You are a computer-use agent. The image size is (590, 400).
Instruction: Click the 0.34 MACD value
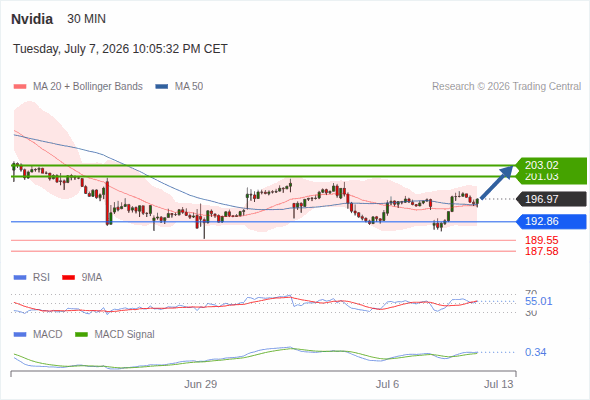535,353
